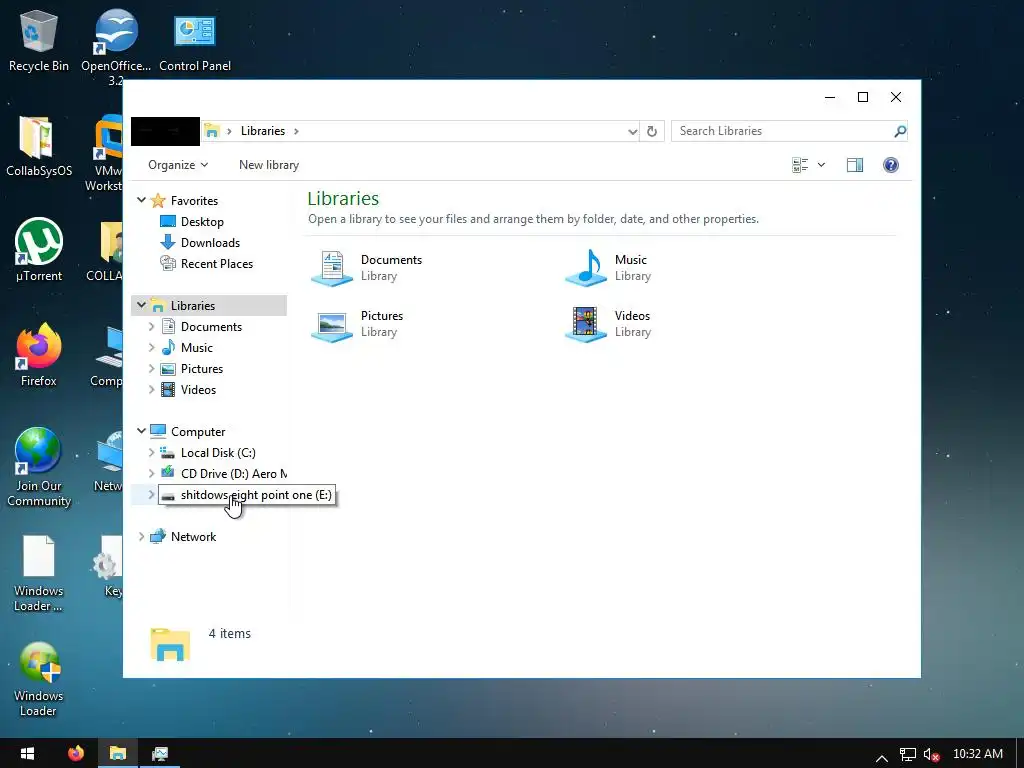Expand Videos node in navigation tree
Viewport: 1024px width, 768px height.
pos(152,389)
